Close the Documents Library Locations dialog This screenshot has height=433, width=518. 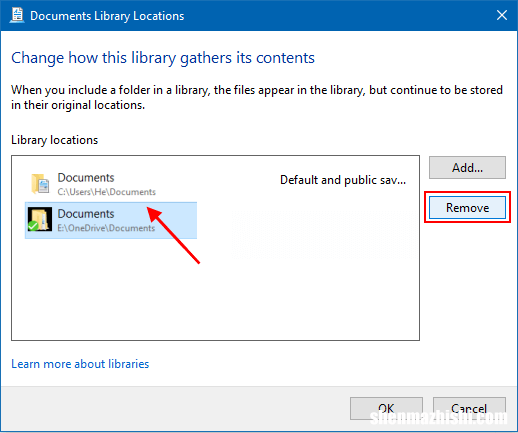point(502,15)
